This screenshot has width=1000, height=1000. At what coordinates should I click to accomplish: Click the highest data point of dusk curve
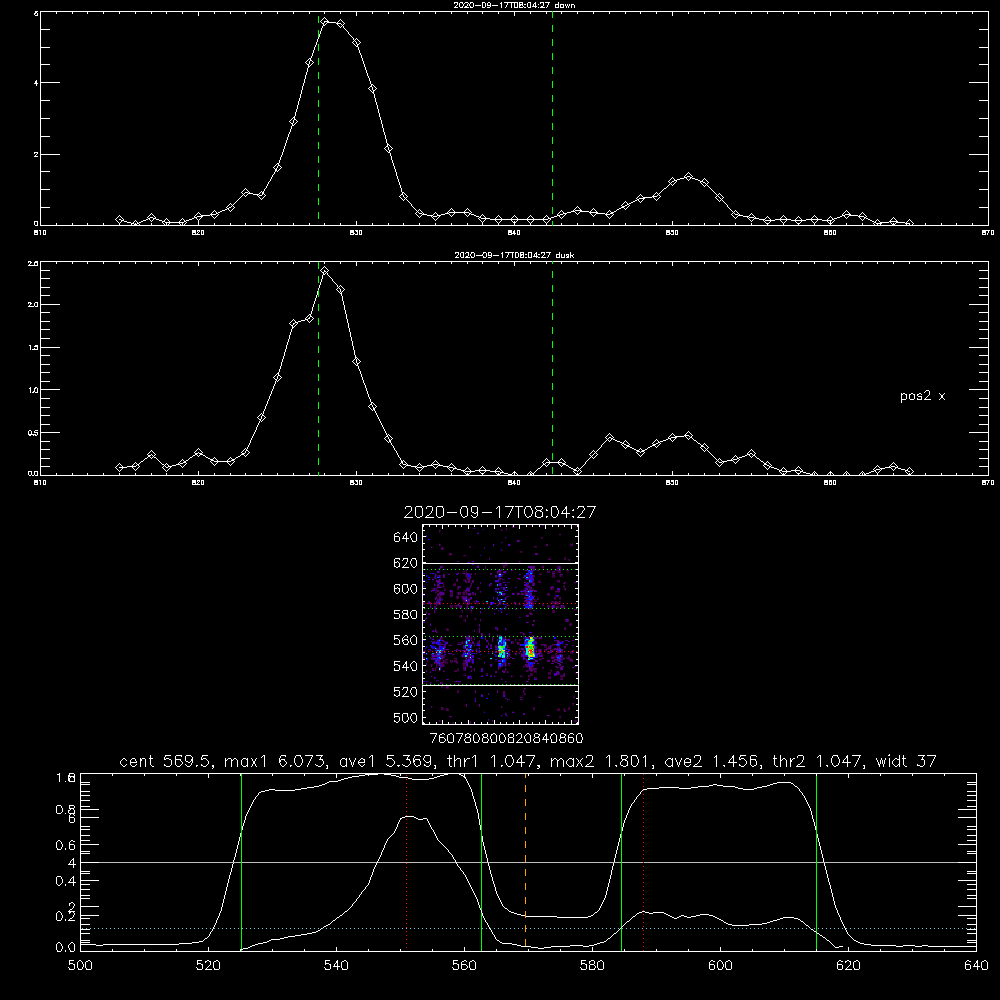tap(325, 270)
